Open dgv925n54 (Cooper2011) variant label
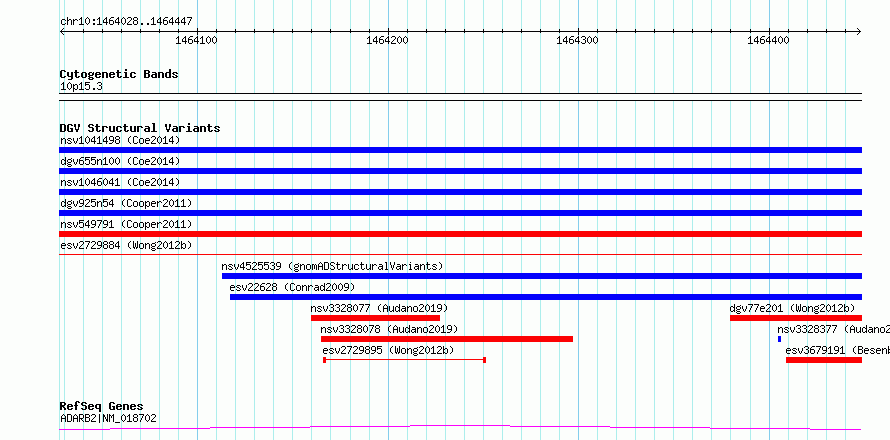 tap(126, 203)
